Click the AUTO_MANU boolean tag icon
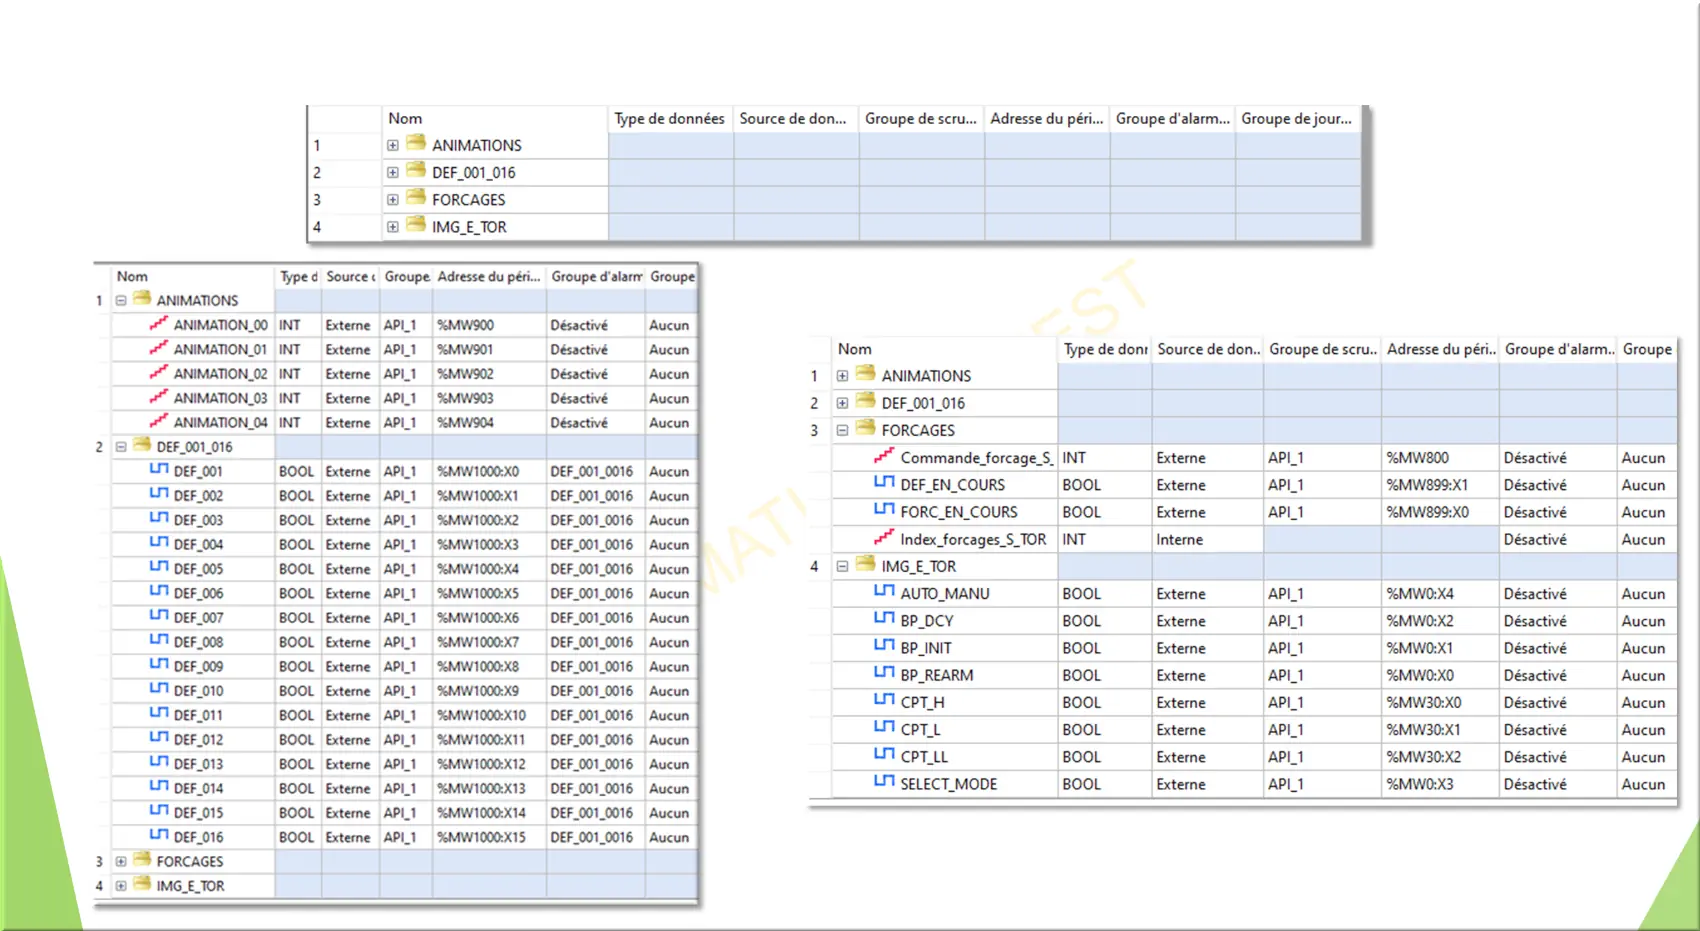This screenshot has width=1700, height=931. click(883, 593)
